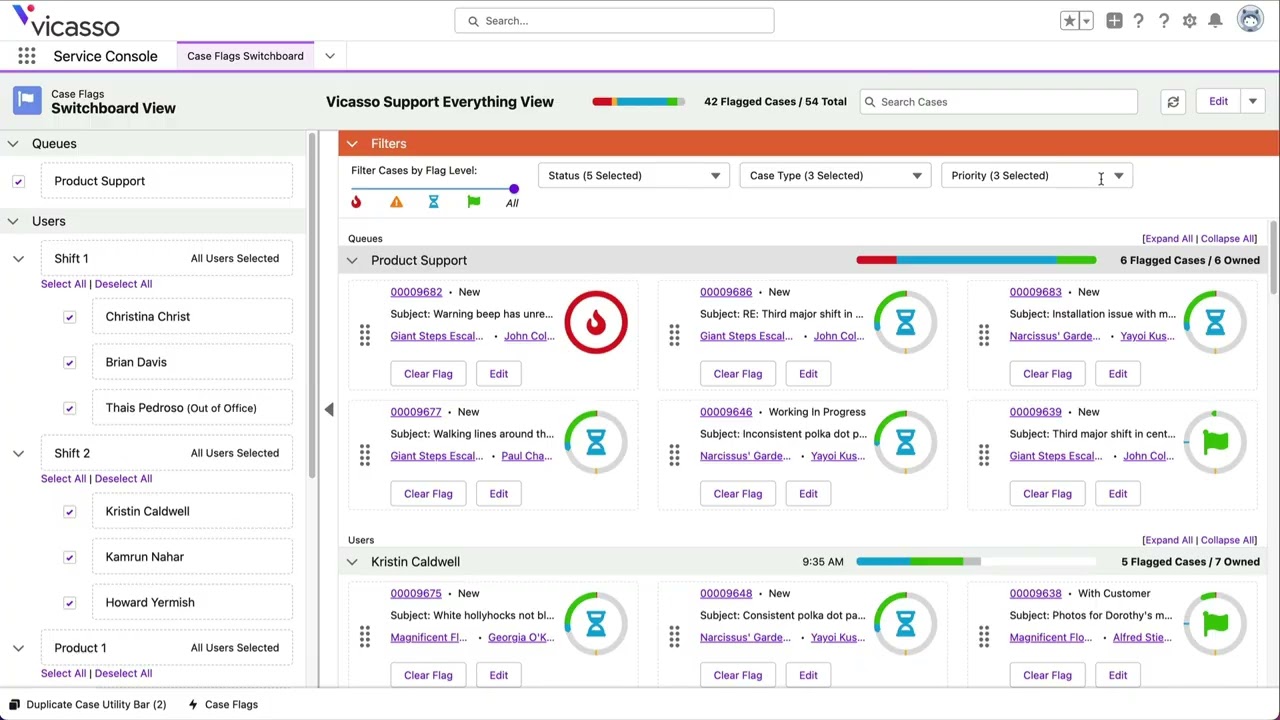Filter by green flag level icon
Screen dimensions: 1280x720
[x=474, y=202]
